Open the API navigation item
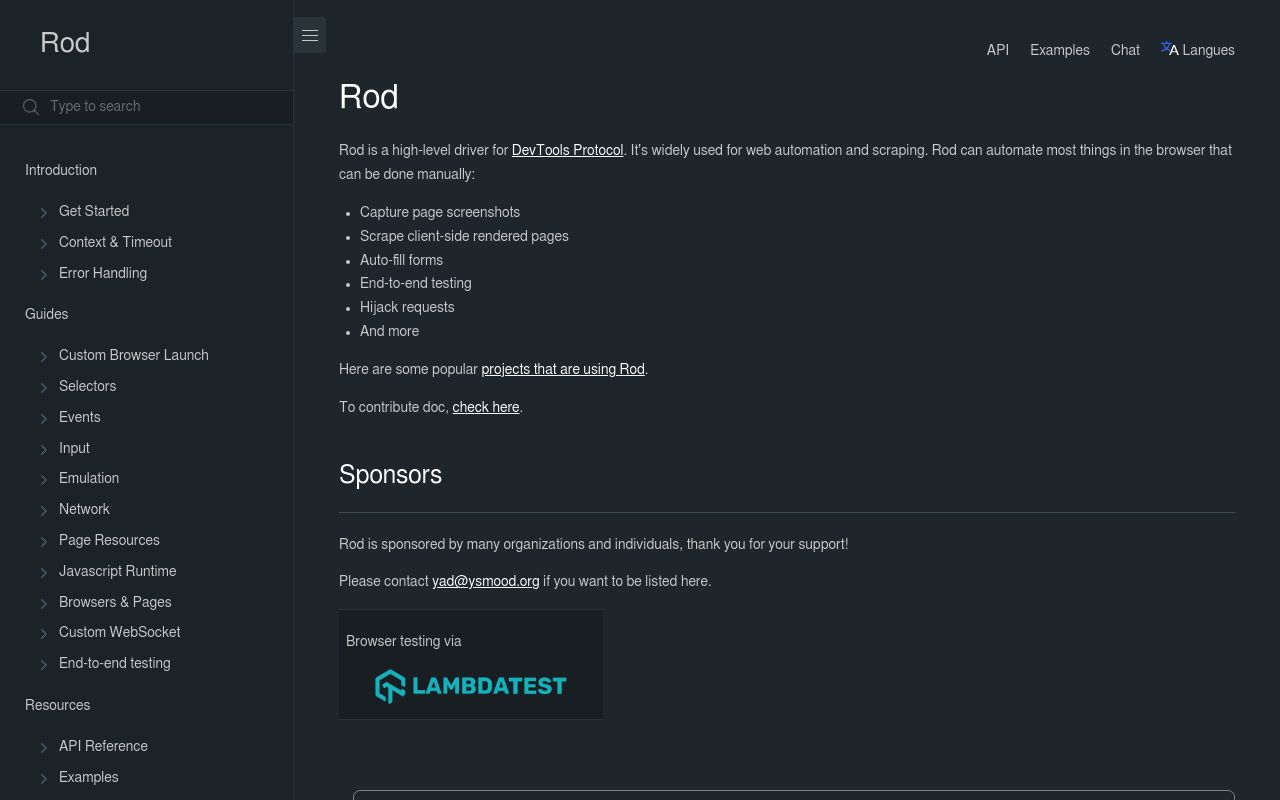 click(997, 50)
